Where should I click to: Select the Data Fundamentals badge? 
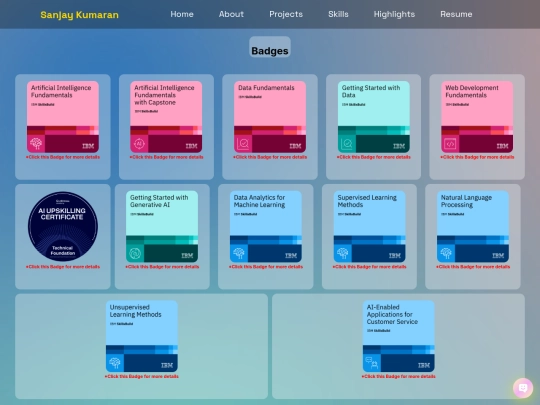(270, 117)
